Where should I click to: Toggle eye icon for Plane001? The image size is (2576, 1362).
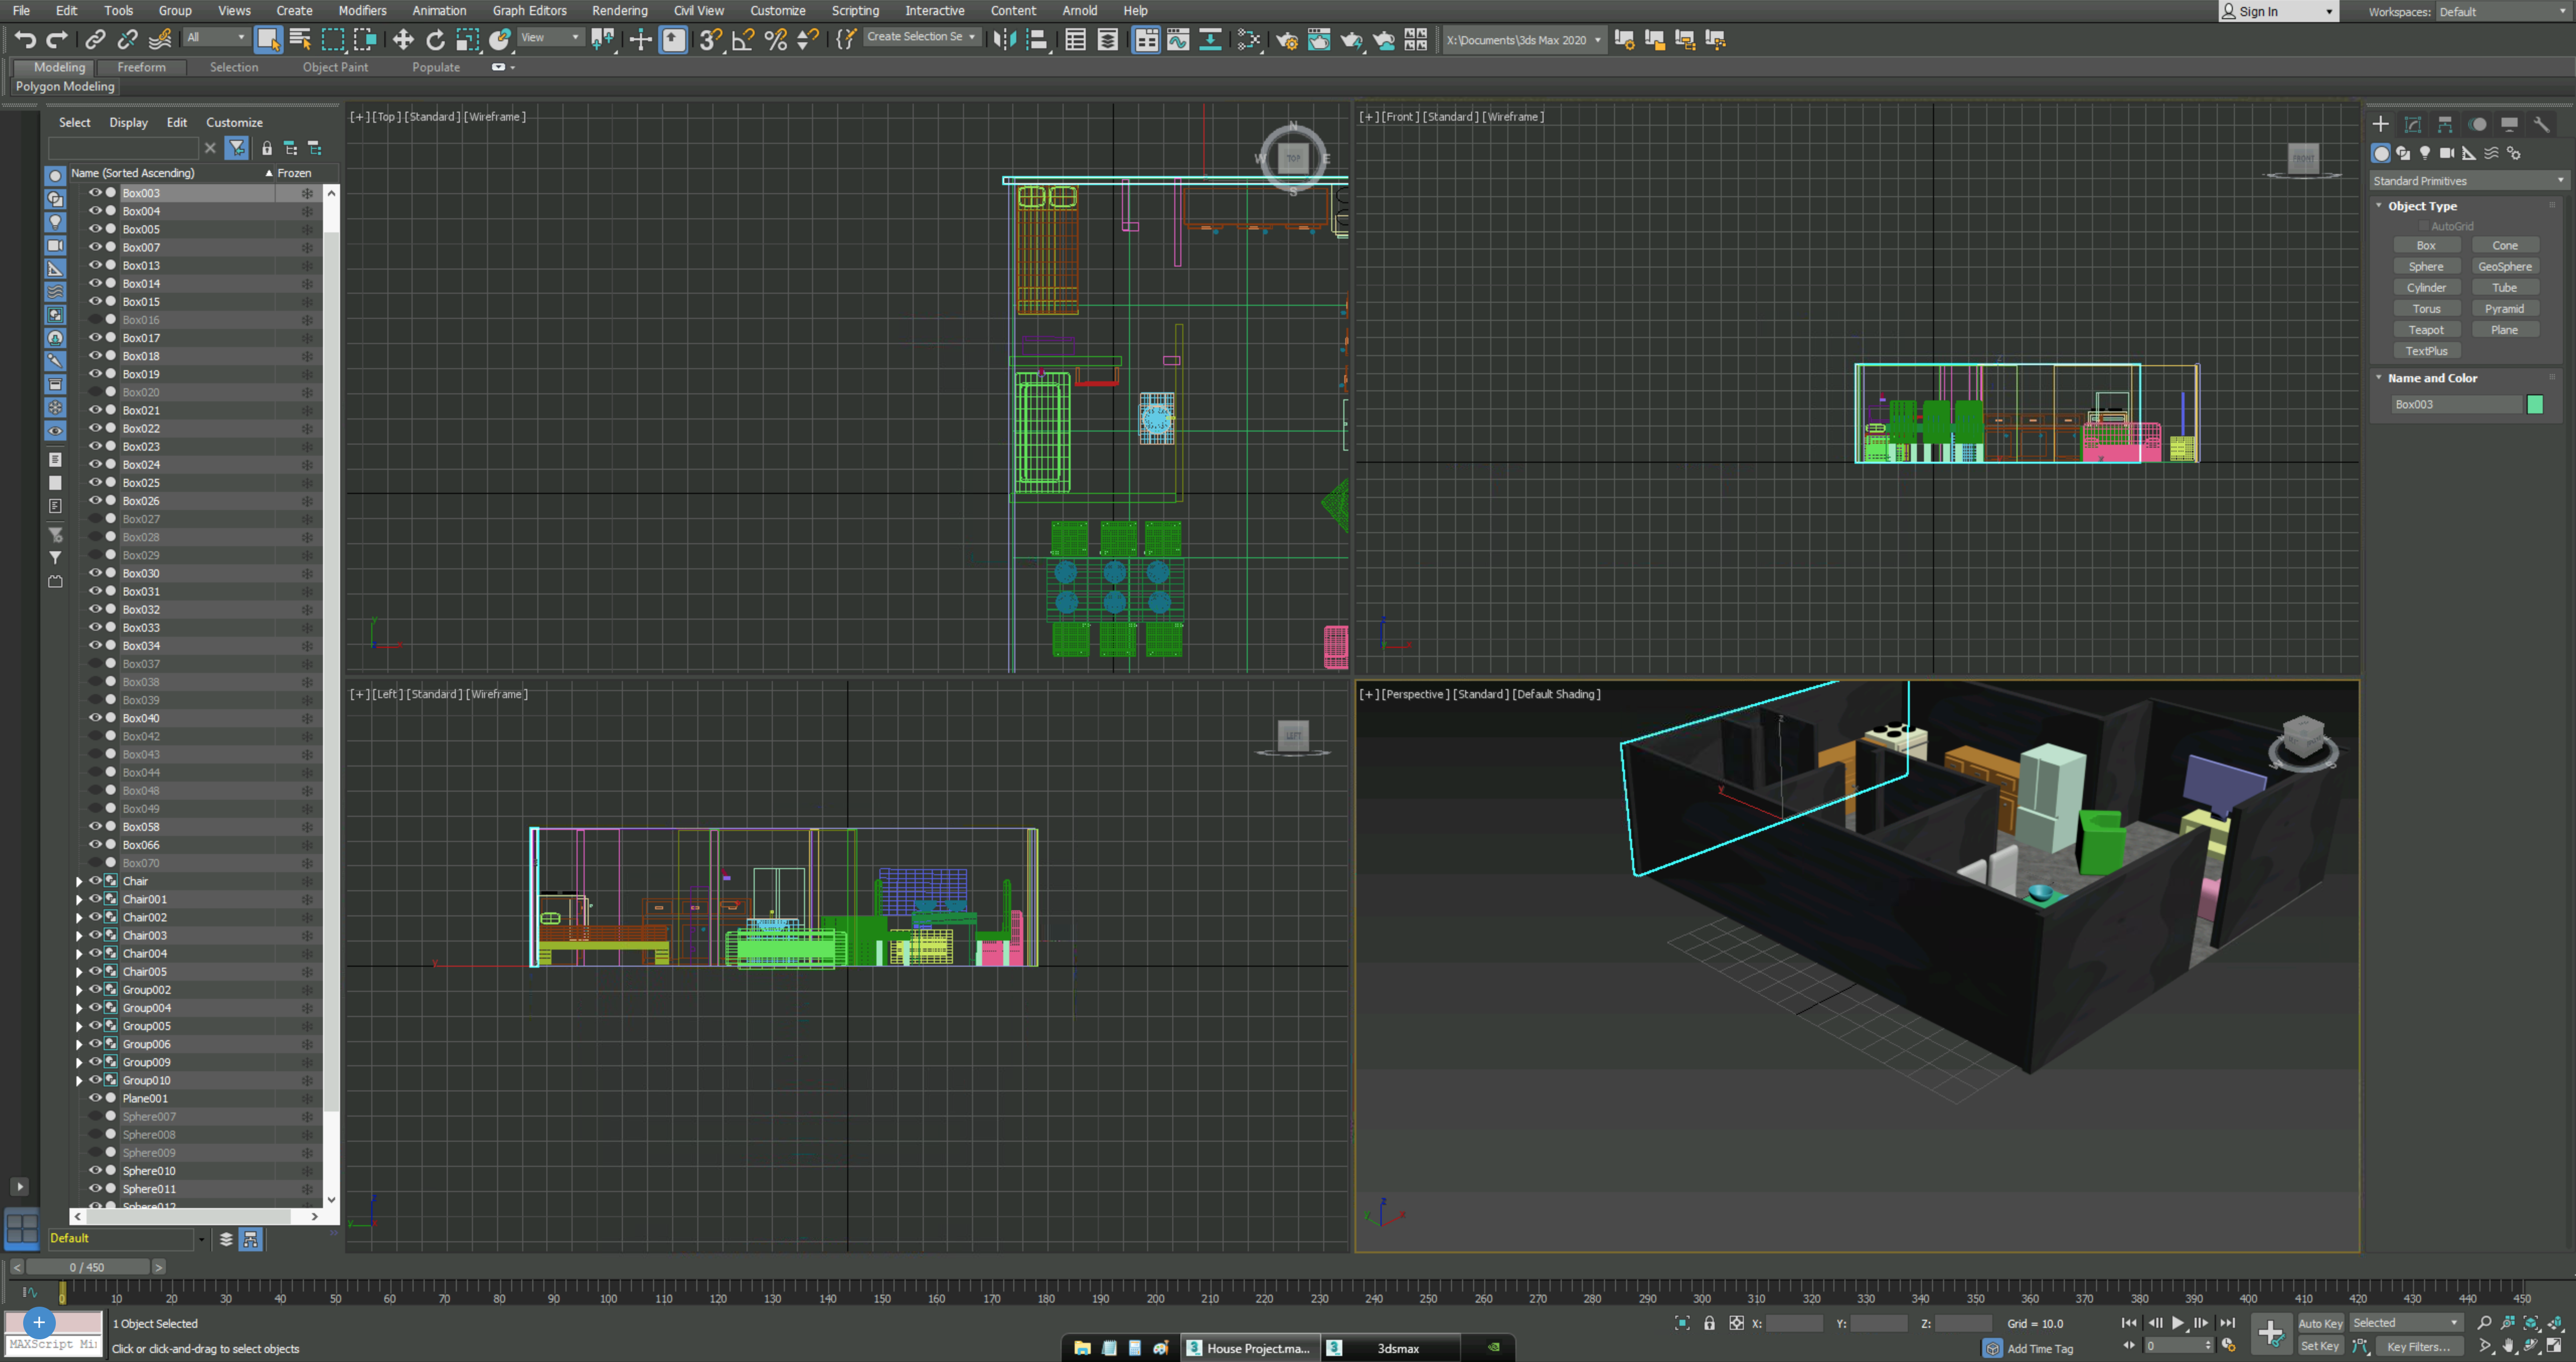tap(95, 1098)
